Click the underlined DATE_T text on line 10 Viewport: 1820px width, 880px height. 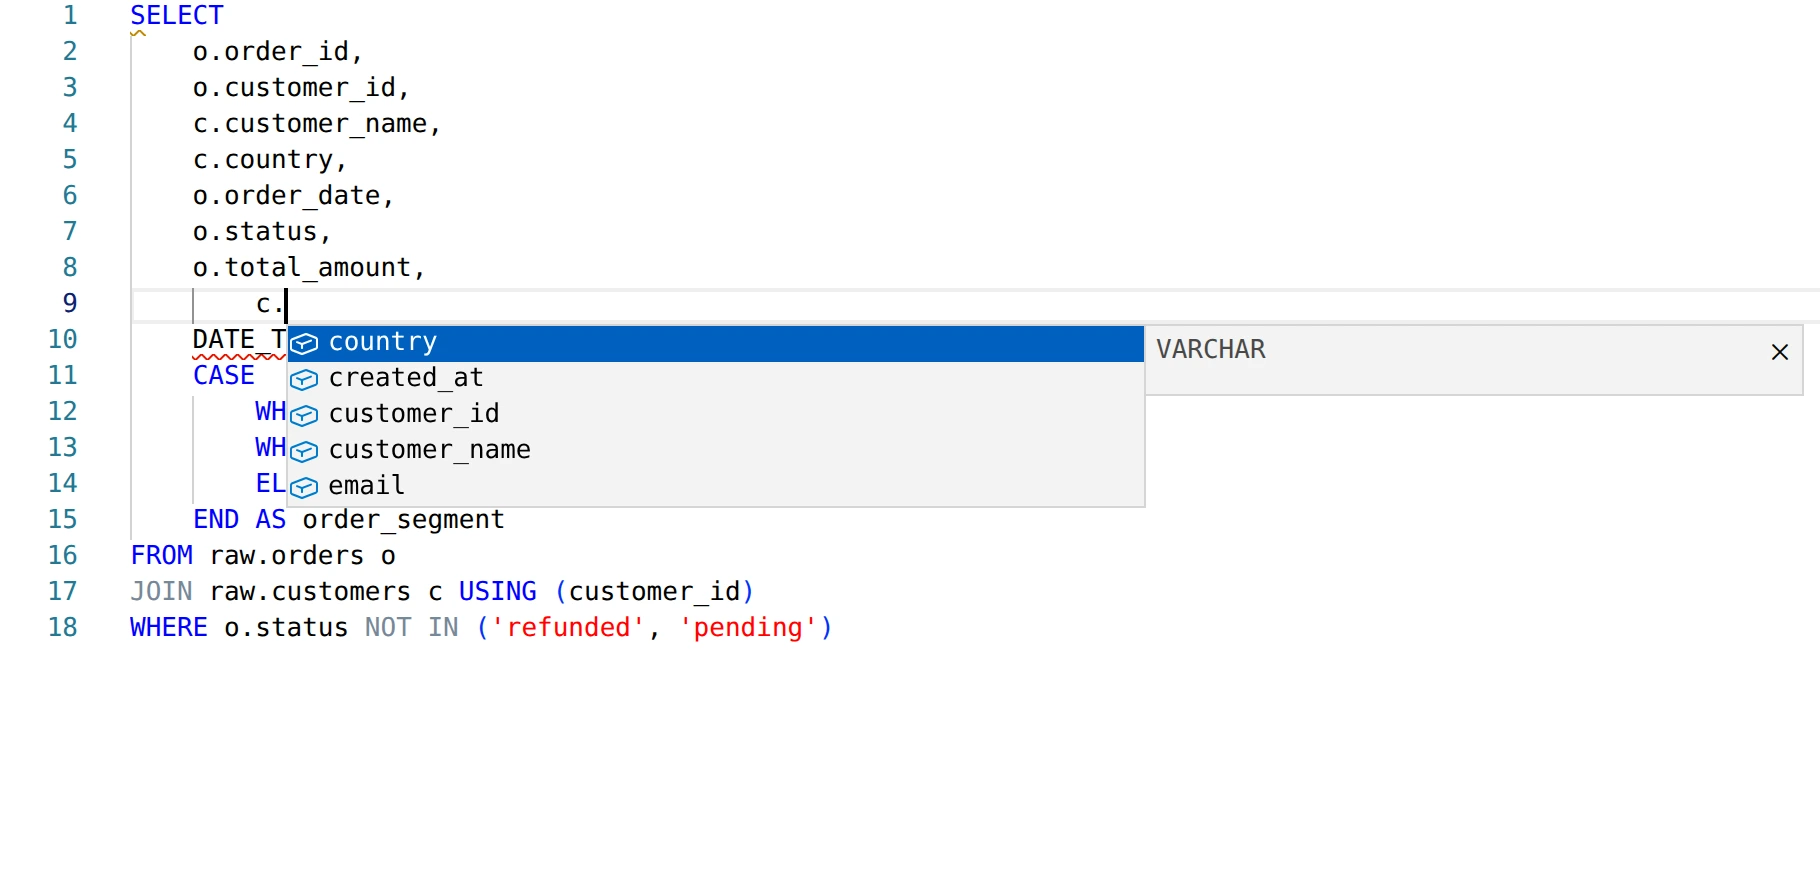click(239, 340)
